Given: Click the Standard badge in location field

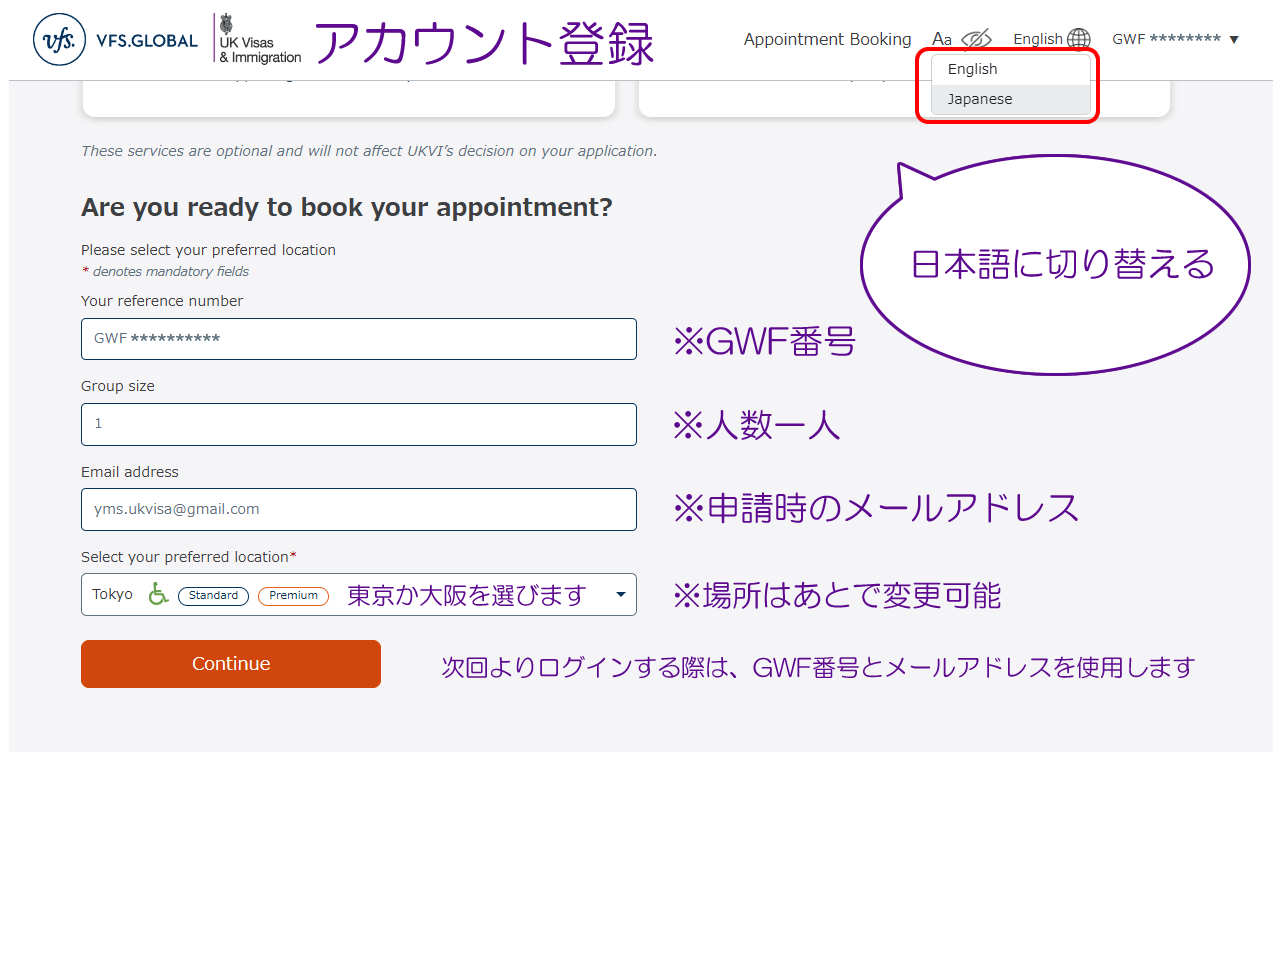Looking at the screenshot, I should click(x=213, y=595).
